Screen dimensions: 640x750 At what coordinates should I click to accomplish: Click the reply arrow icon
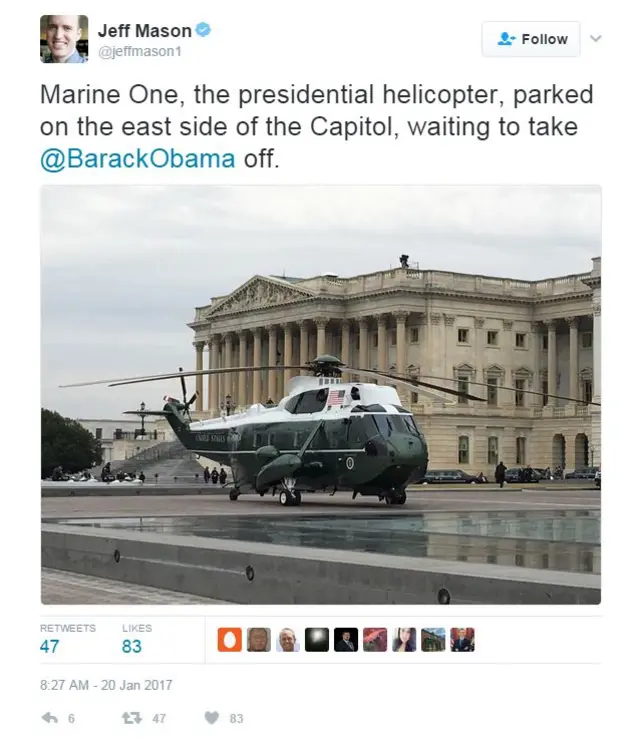point(50,718)
